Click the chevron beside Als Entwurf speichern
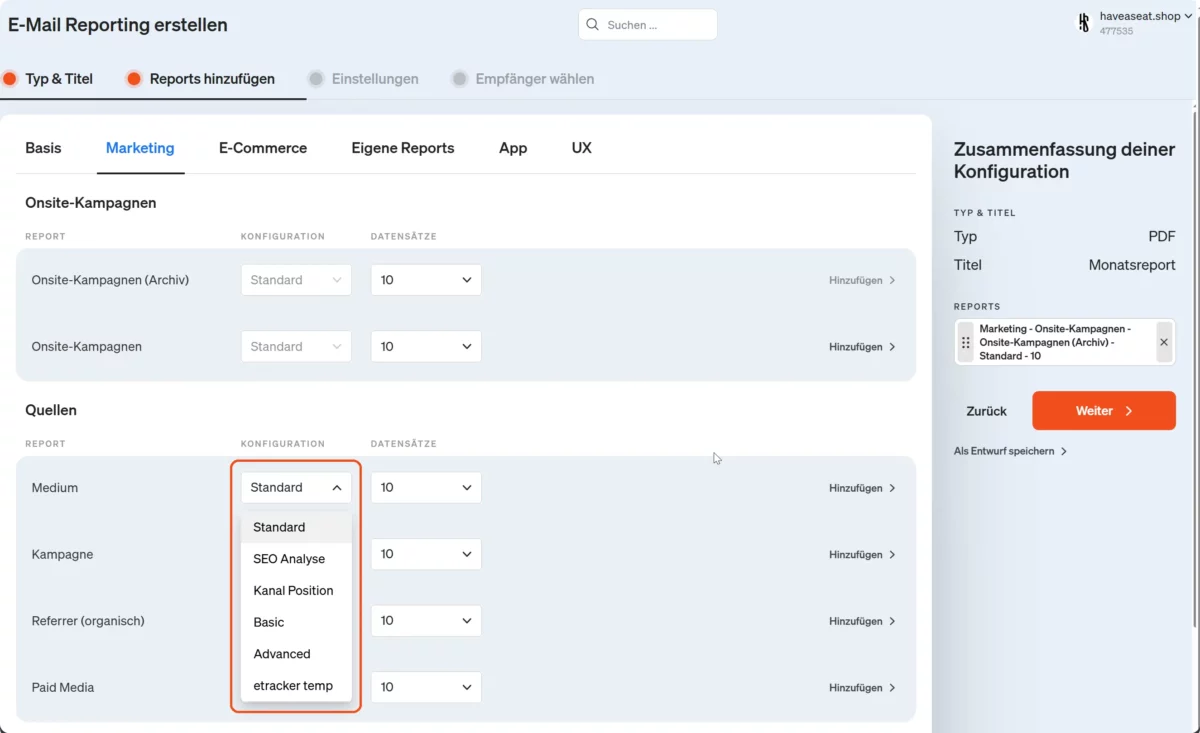 point(1064,451)
